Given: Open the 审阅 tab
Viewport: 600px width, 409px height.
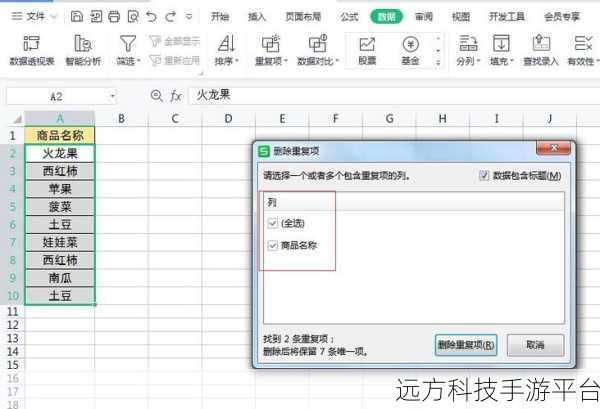Looking at the screenshot, I should [x=424, y=17].
